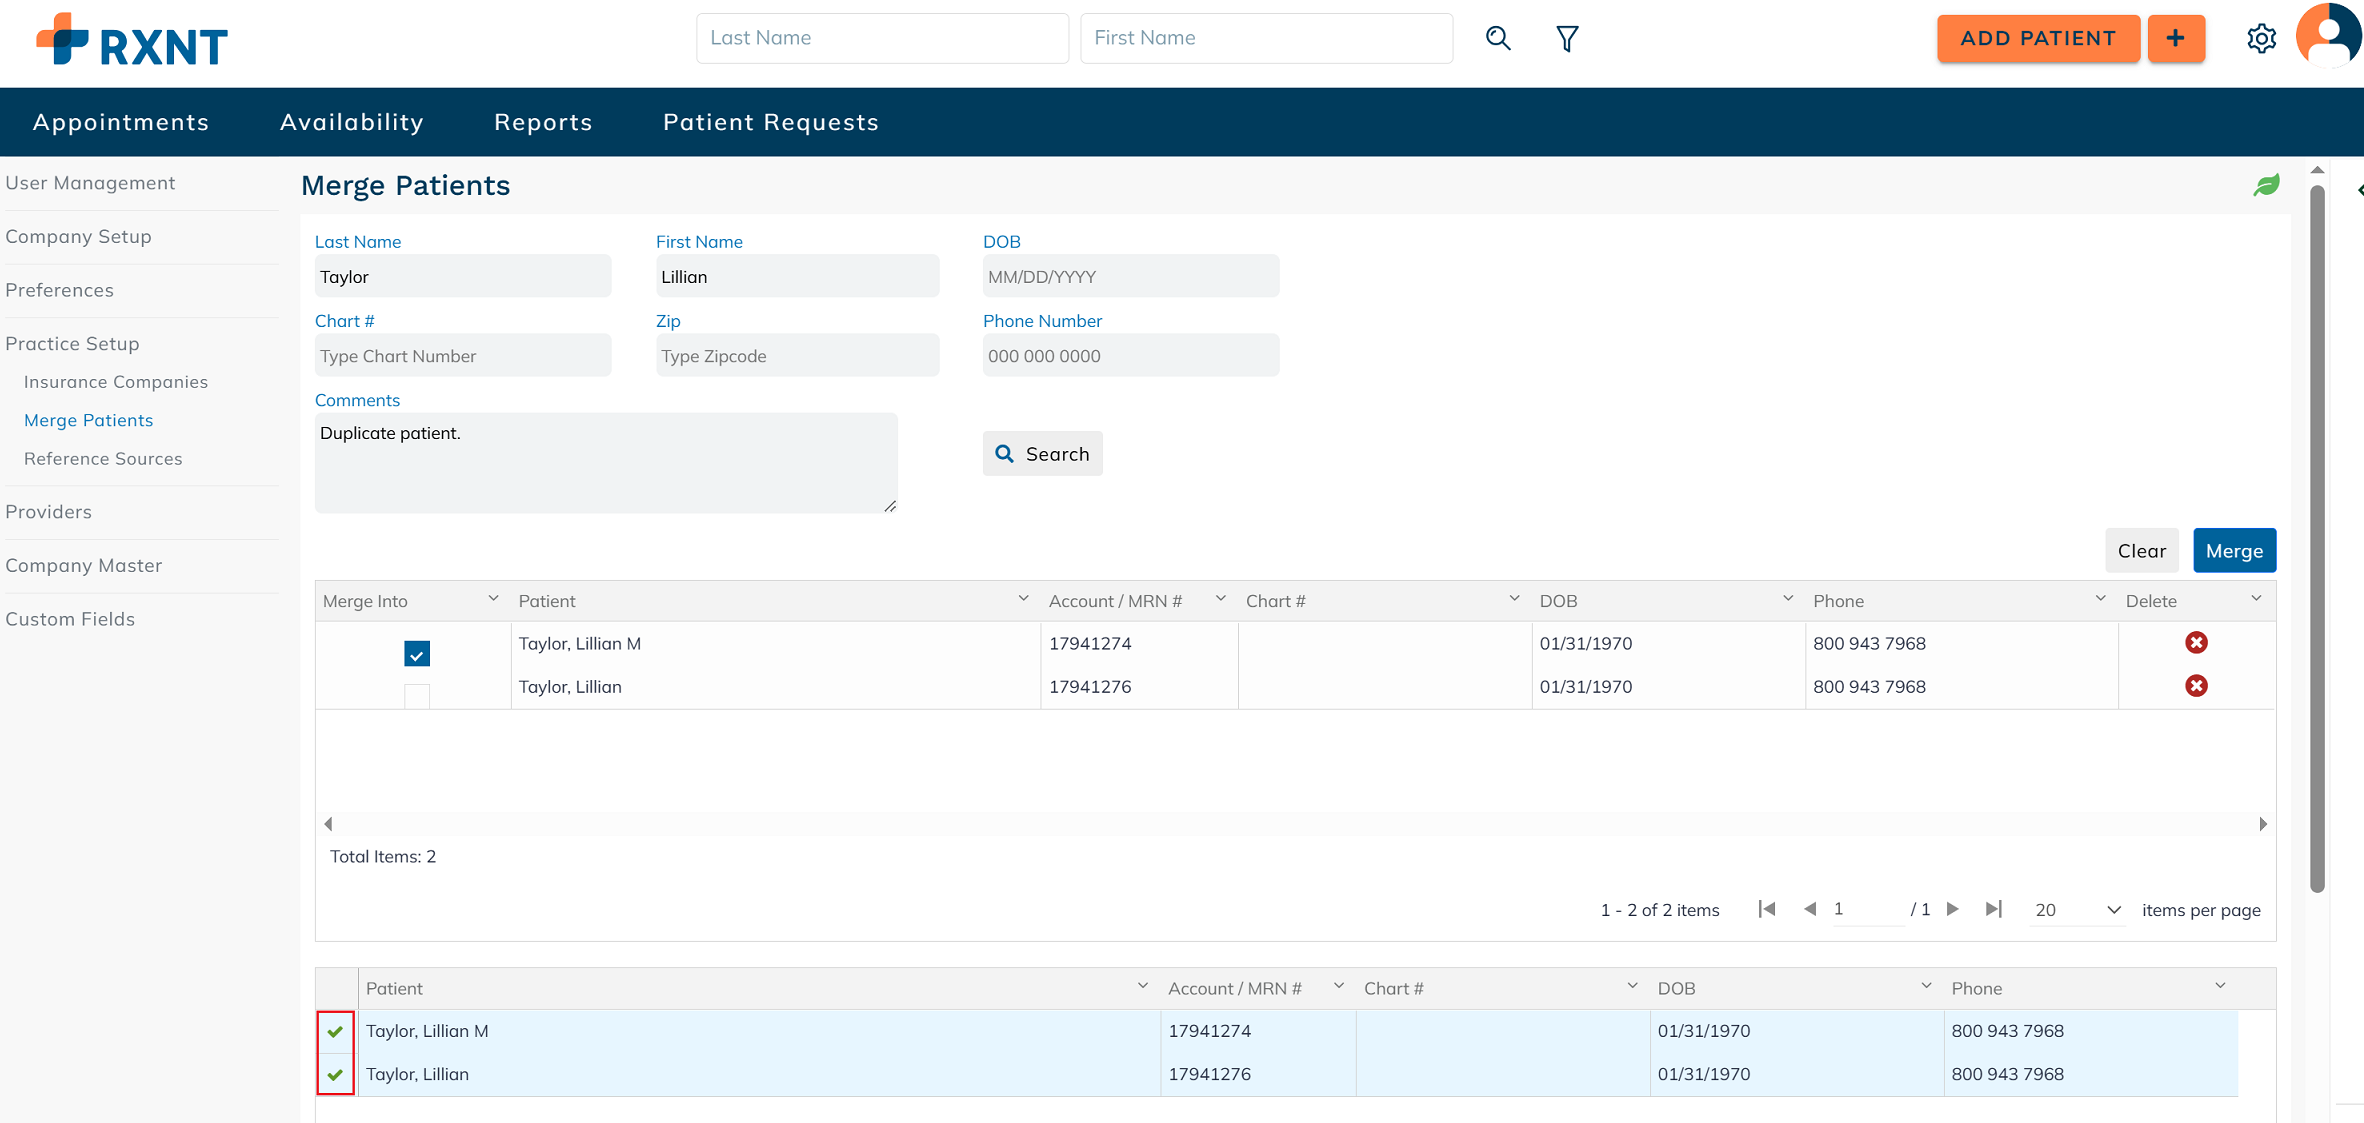Viewport: 2364px width, 1123px height.
Task: Go to last page of results
Action: [x=1994, y=909]
